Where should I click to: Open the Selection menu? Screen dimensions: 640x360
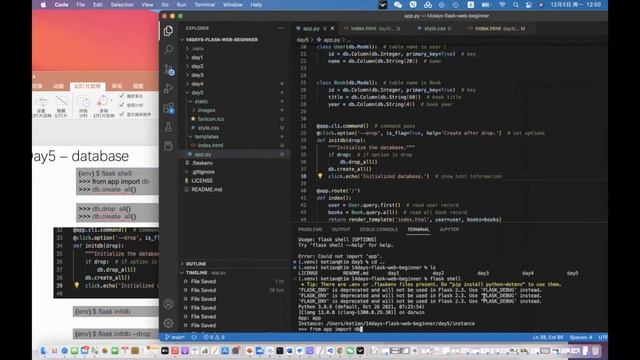click(122, 5)
